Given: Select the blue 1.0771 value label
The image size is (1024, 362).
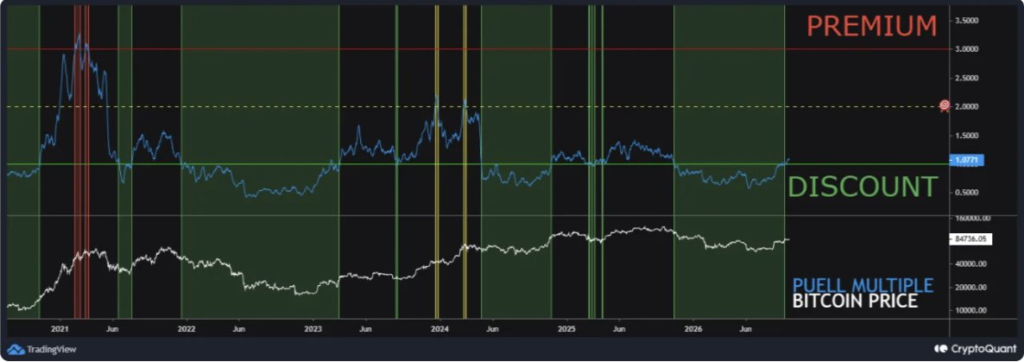Looking at the screenshot, I should (x=968, y=159).
